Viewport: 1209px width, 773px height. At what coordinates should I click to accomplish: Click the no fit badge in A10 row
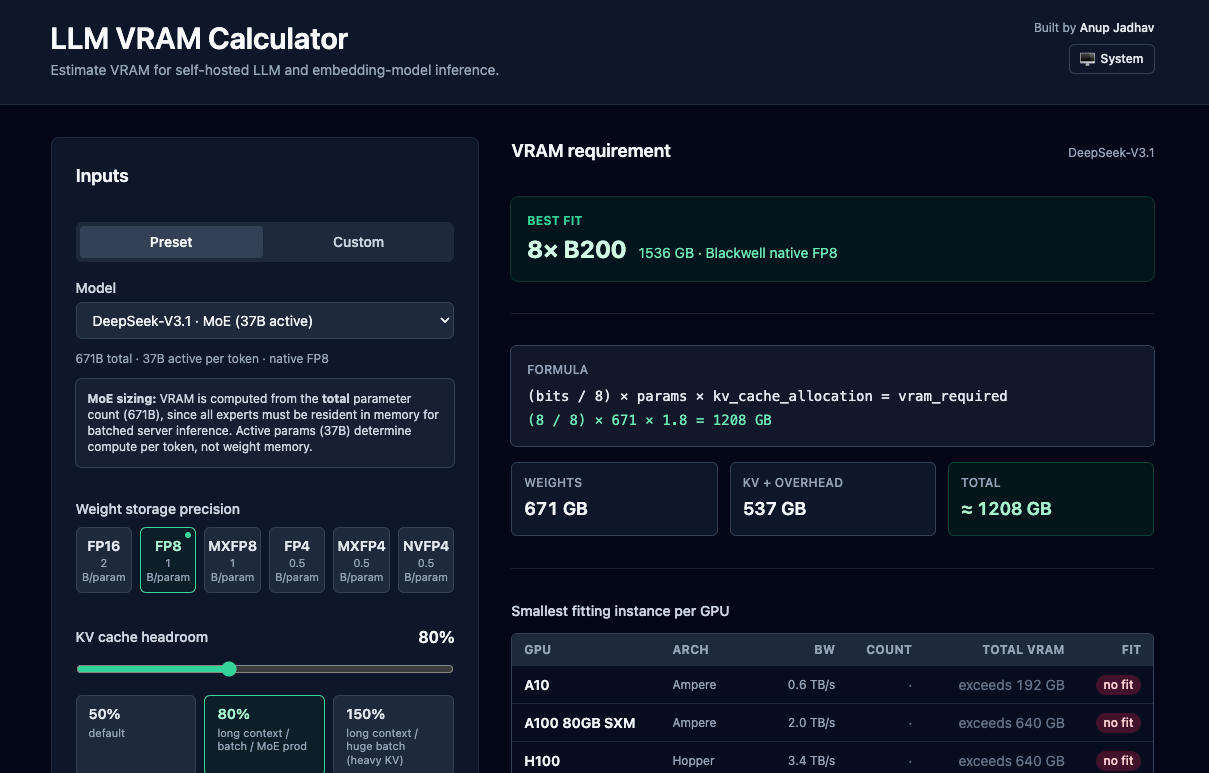[1118, 685]
